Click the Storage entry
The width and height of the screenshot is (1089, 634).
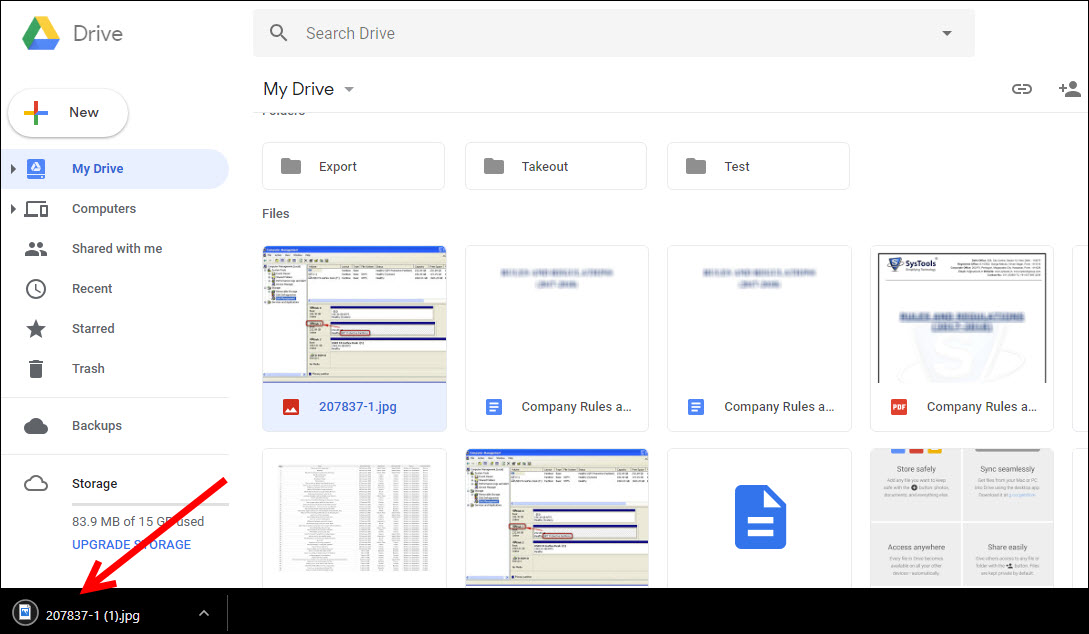coord(94,483)
